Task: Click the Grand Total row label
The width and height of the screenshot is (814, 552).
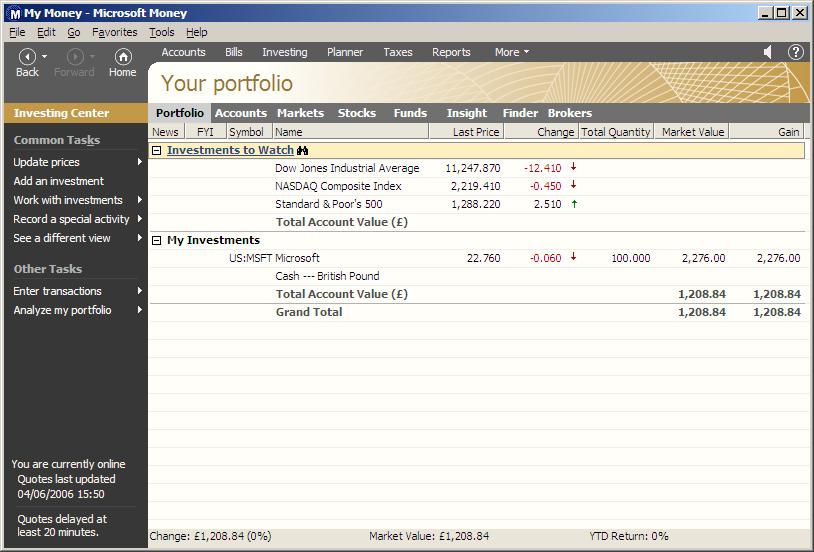Action: [x=309, y=312]
